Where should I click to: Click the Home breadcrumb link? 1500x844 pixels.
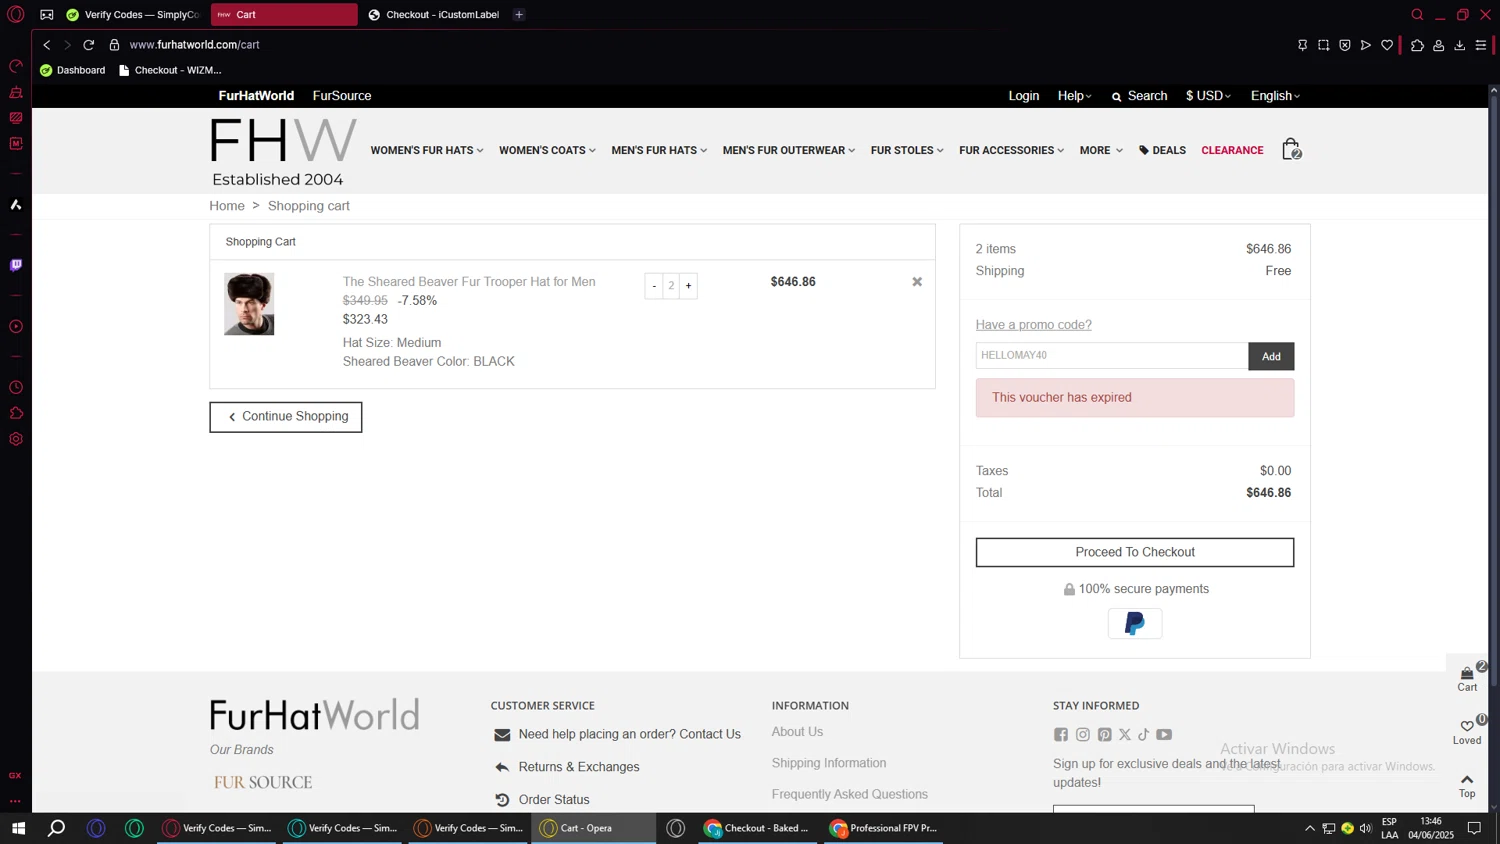(x=227, y=206)
